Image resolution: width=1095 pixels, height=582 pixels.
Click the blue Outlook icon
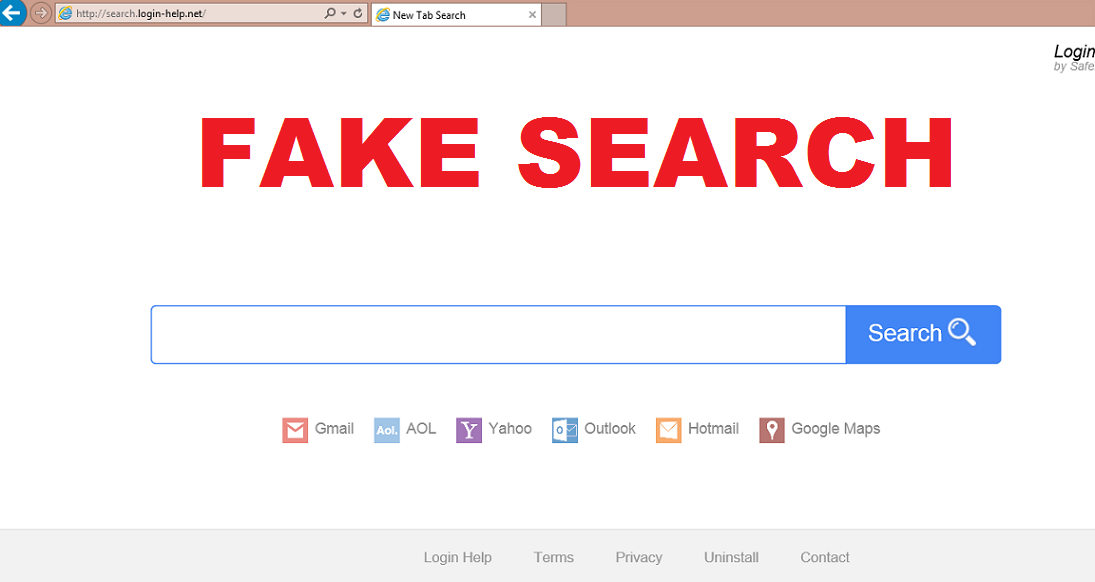pyautogui.click(x=565, y=430)
